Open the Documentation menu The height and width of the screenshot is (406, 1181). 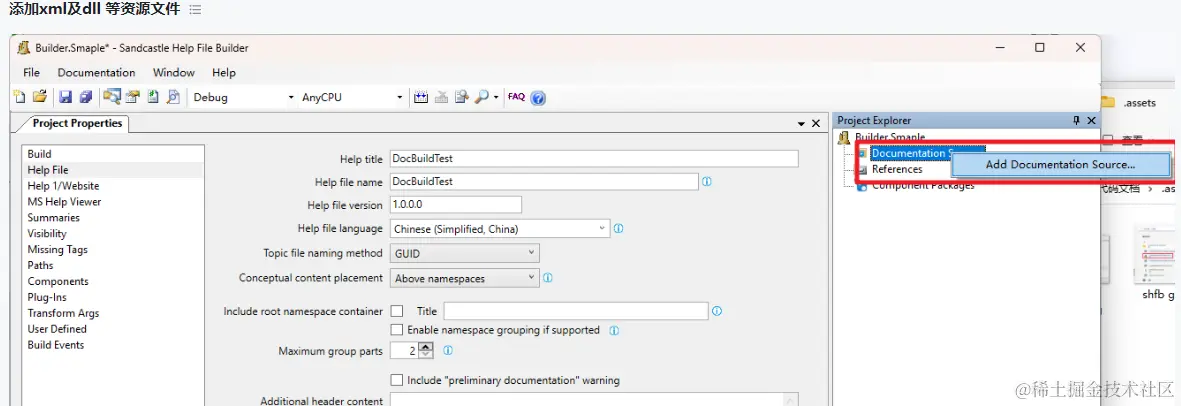(96, 72)
